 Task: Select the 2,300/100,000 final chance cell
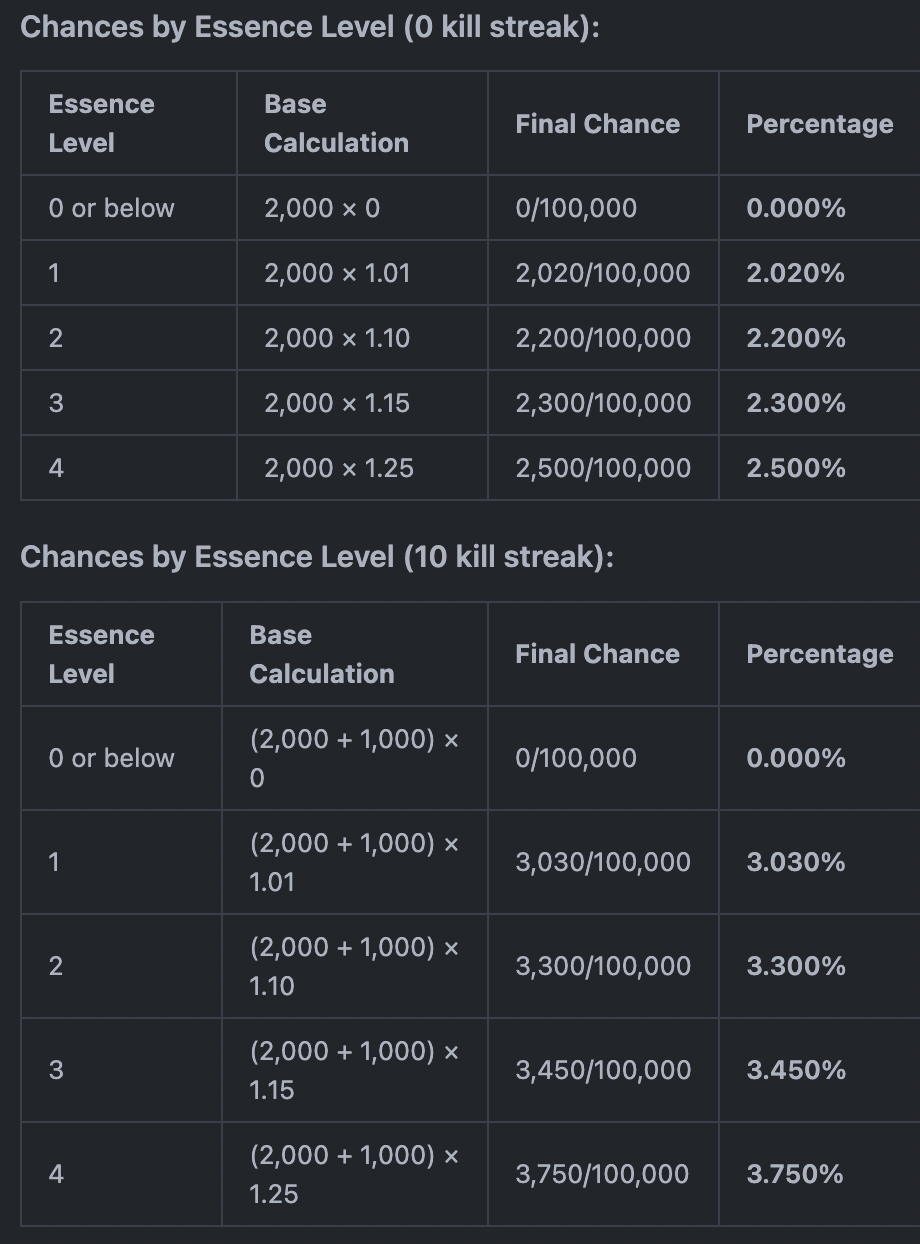point(602,403)
